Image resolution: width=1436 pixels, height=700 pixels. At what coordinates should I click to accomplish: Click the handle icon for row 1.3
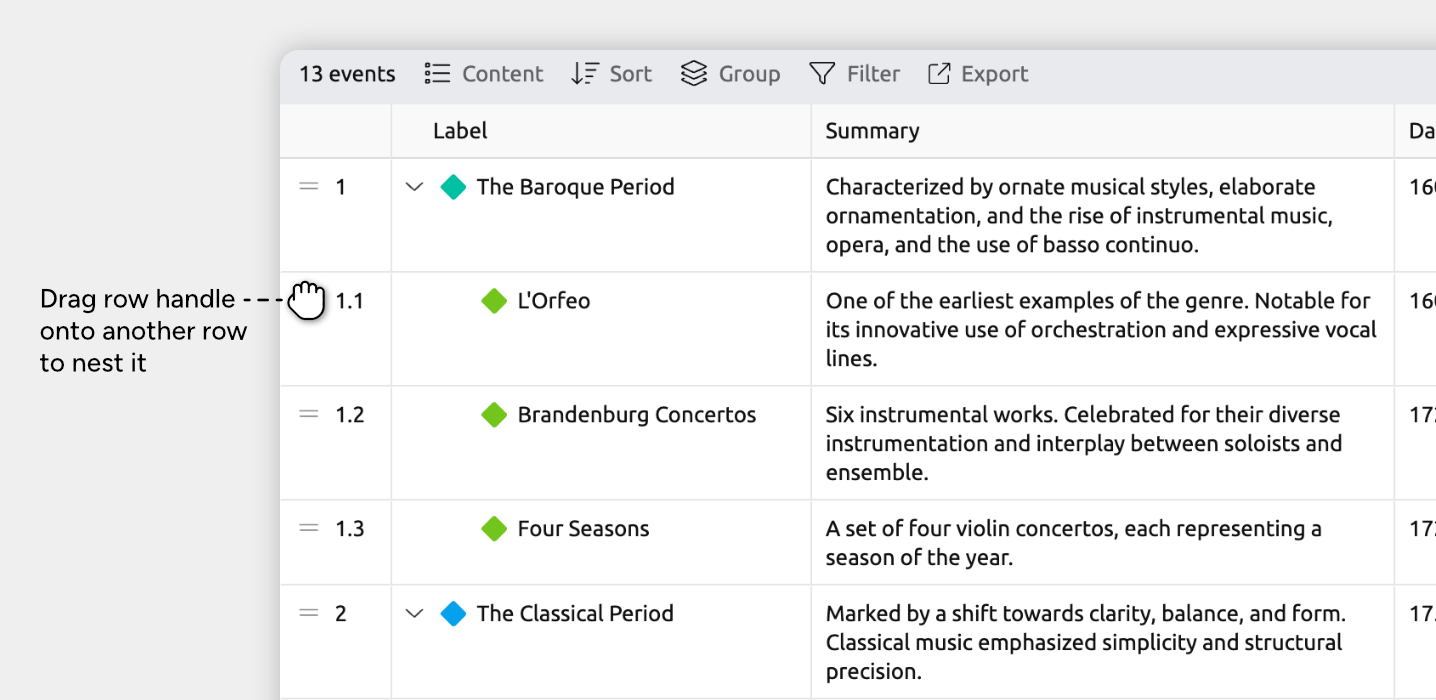click(309, 528)
